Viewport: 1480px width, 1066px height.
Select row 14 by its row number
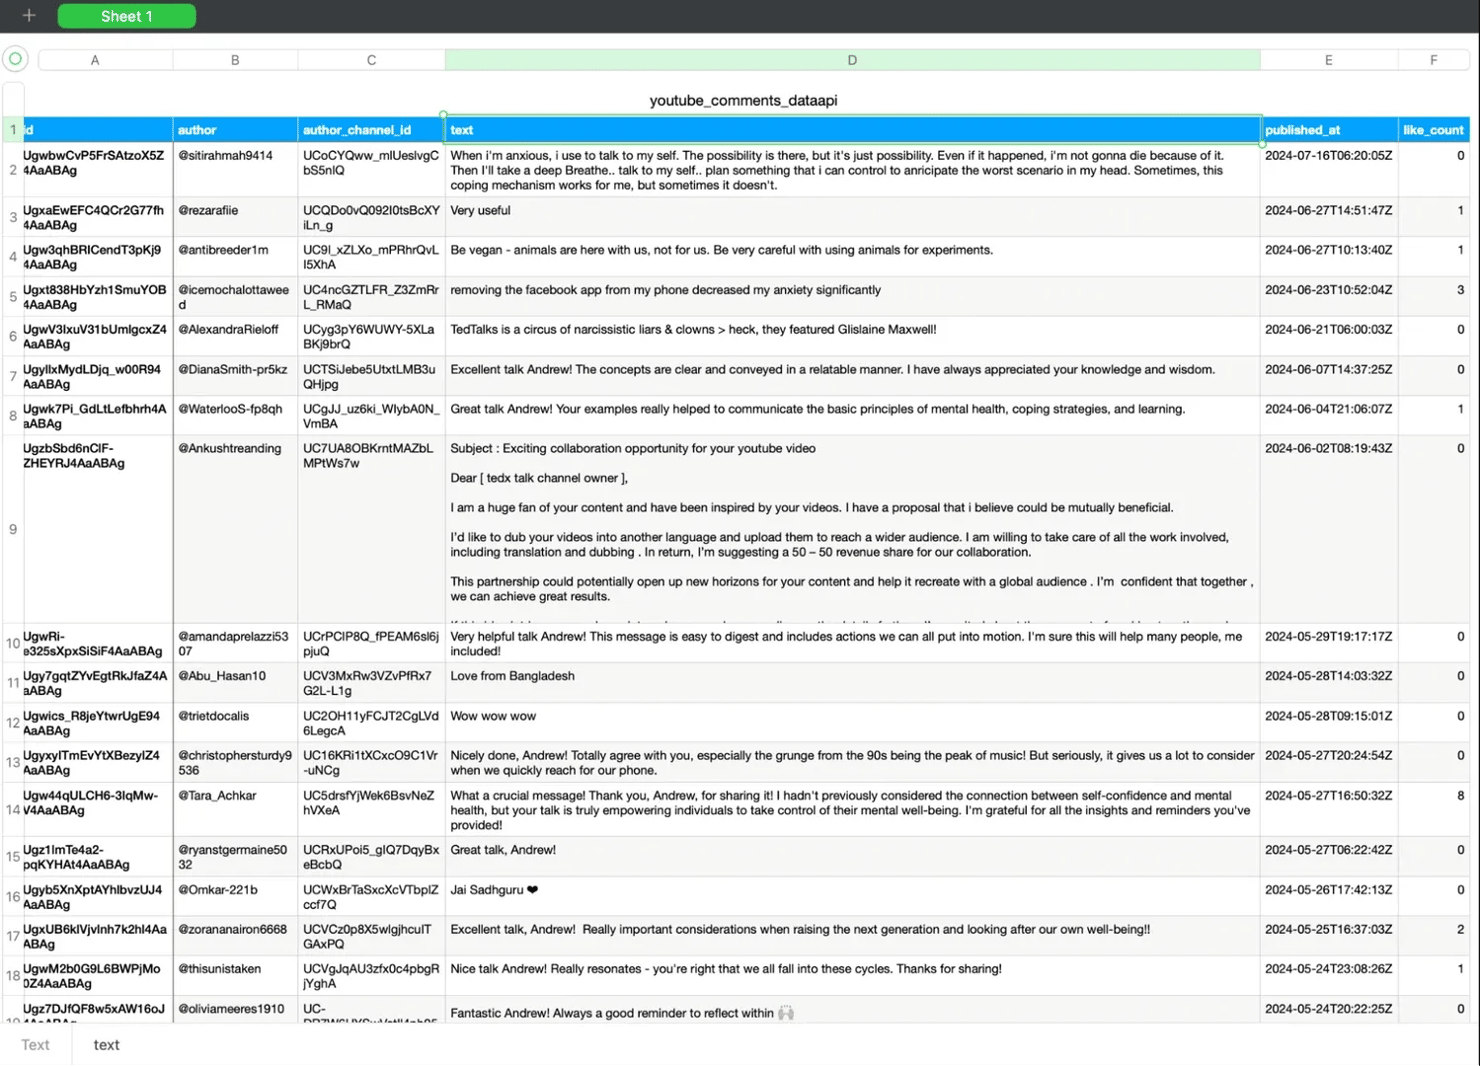click(x=13, y=810)
